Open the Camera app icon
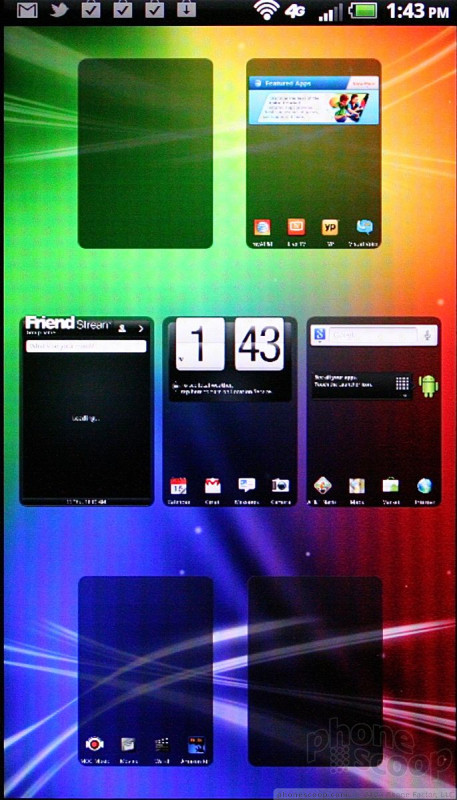Viewport: 457px width, 800px height. point(281,485)
